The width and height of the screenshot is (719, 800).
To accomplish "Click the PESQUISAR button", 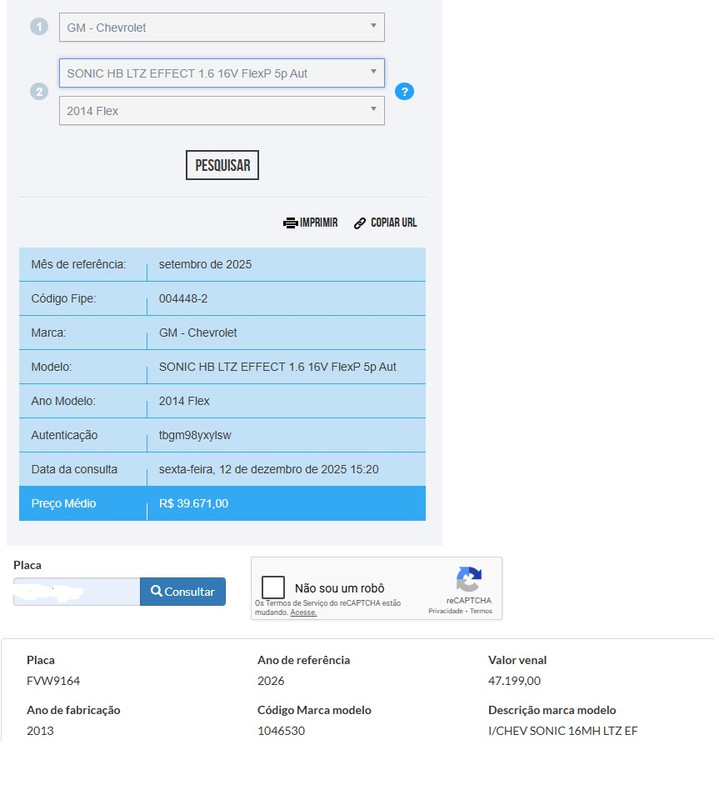I will pyautogui.click(x=223, y=165).
